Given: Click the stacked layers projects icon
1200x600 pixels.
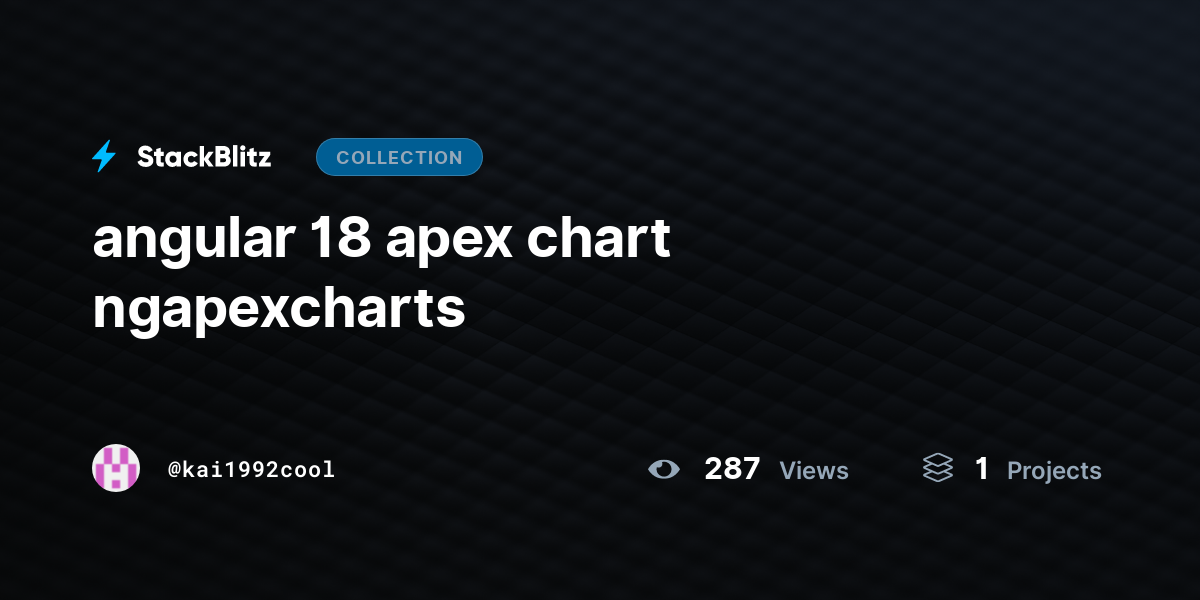Looking at the screenshot, I should pos(938,468).
